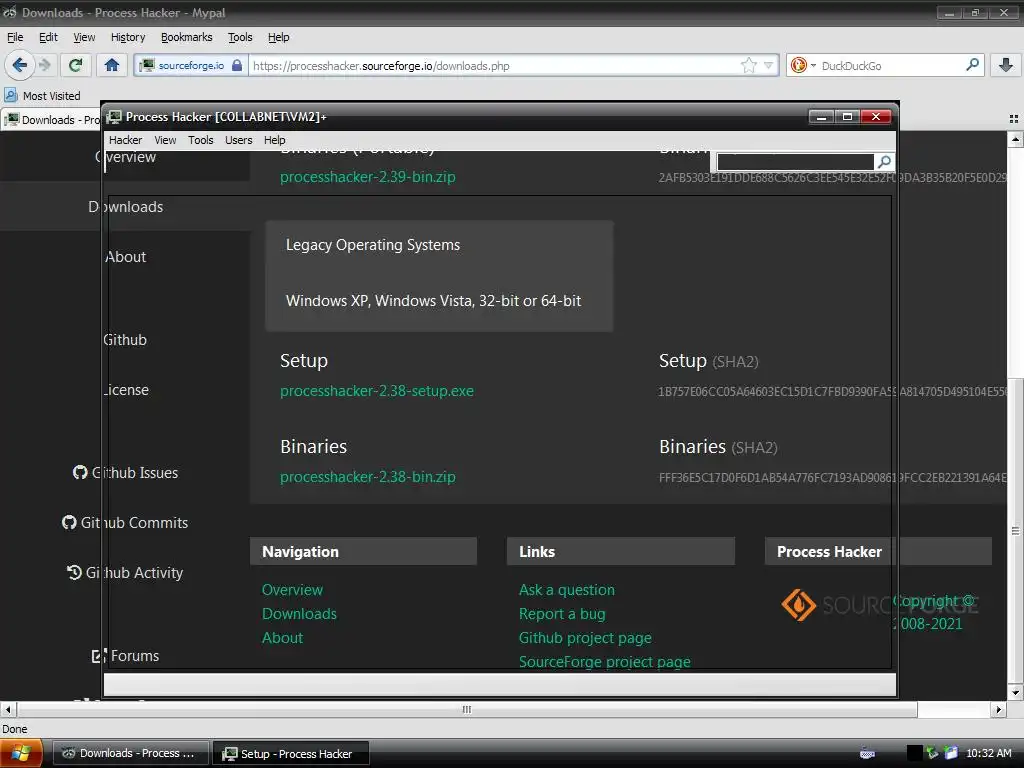Select About in the left sidebar

(125, 257)
